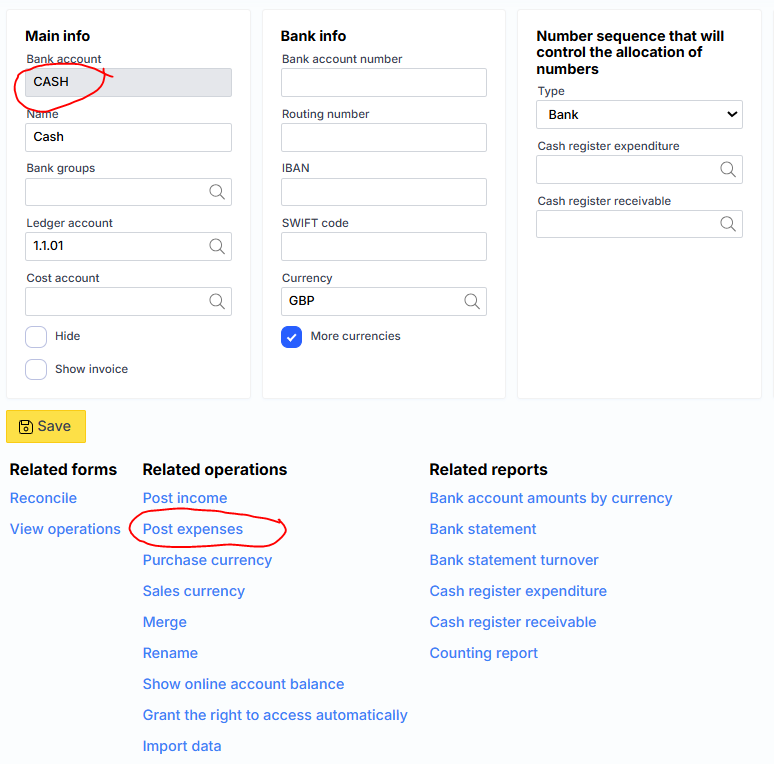
Task: Uncheck the More currencies checkbox
Action: pyautogui.click(x=292, y=337)
